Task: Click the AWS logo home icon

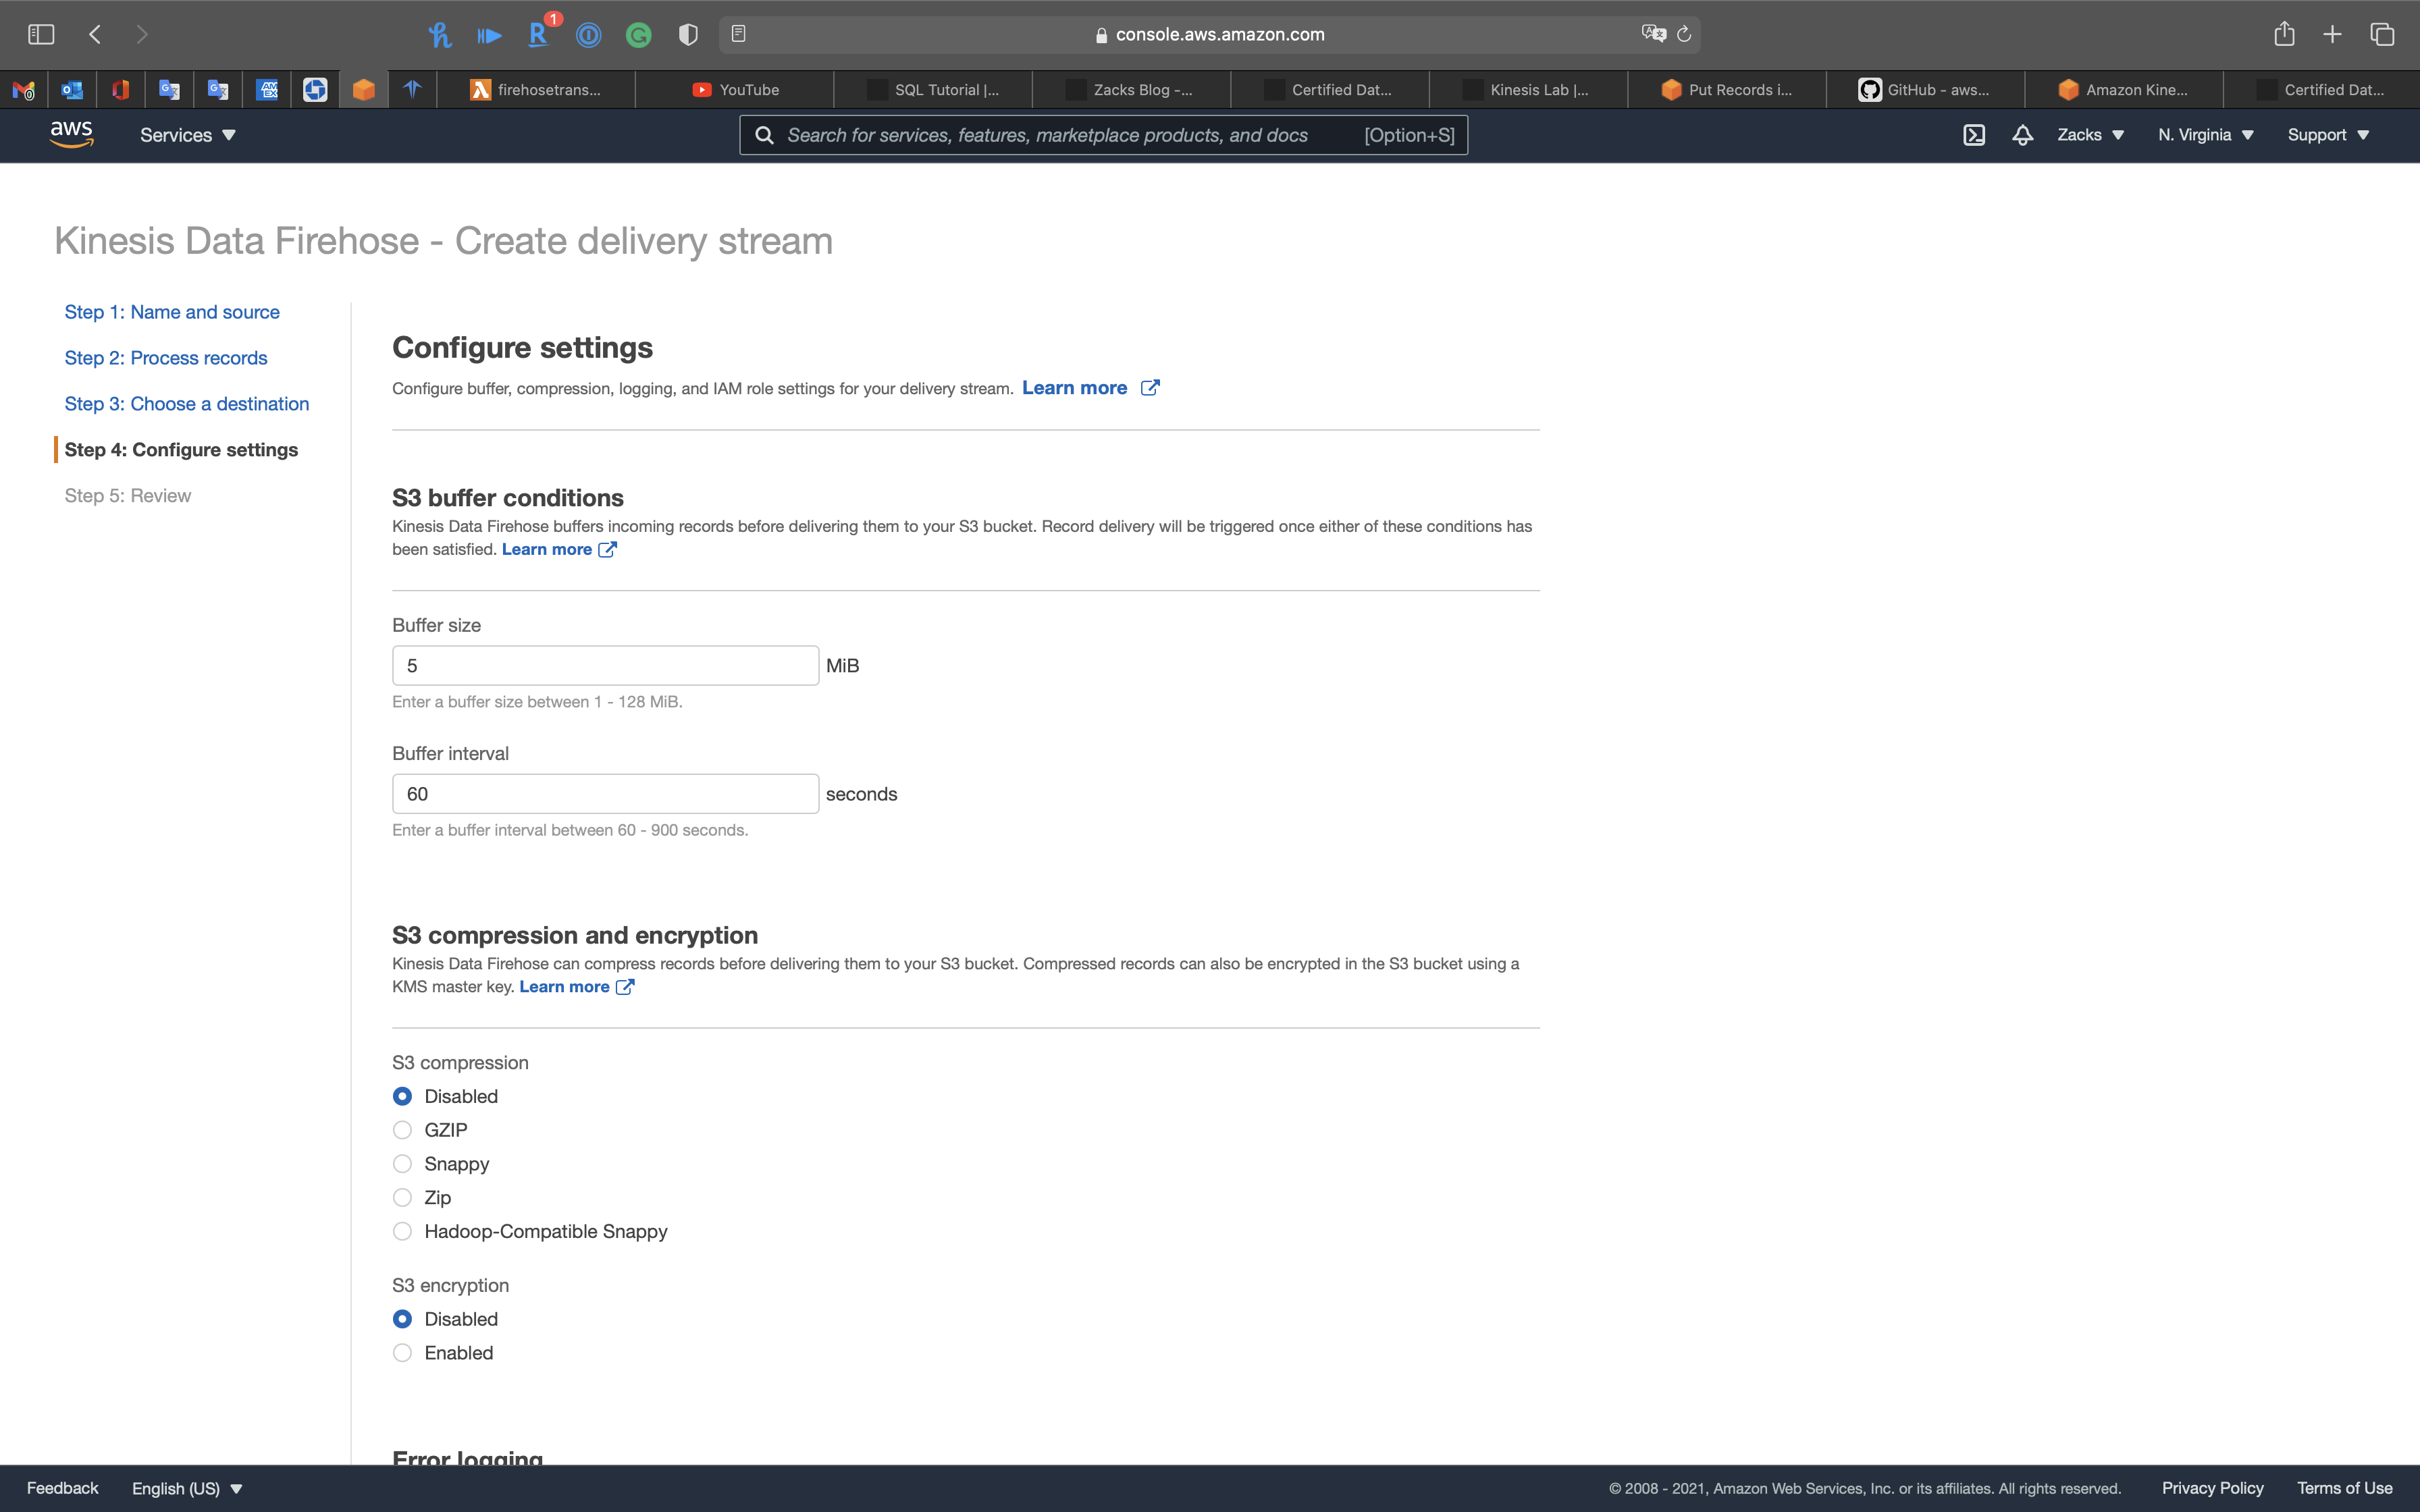Action: [72, 134]
